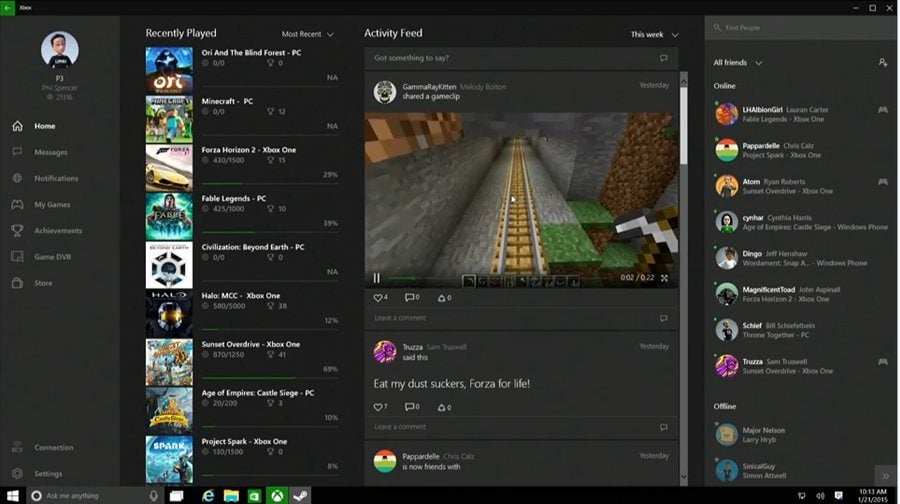Click the back arrow in title bar
Image resolution: width=900 pixels, height=504 pixels.
(x=7, y=7)
